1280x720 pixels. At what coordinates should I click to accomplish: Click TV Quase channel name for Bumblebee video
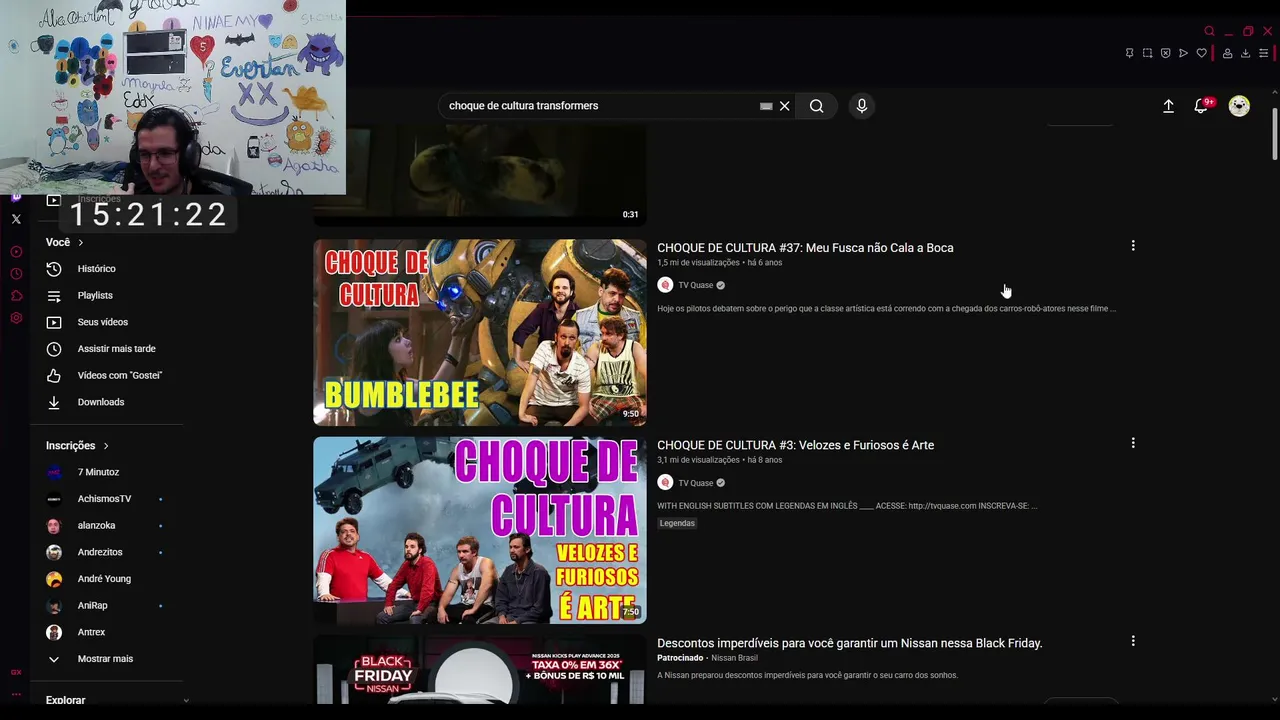696,285
